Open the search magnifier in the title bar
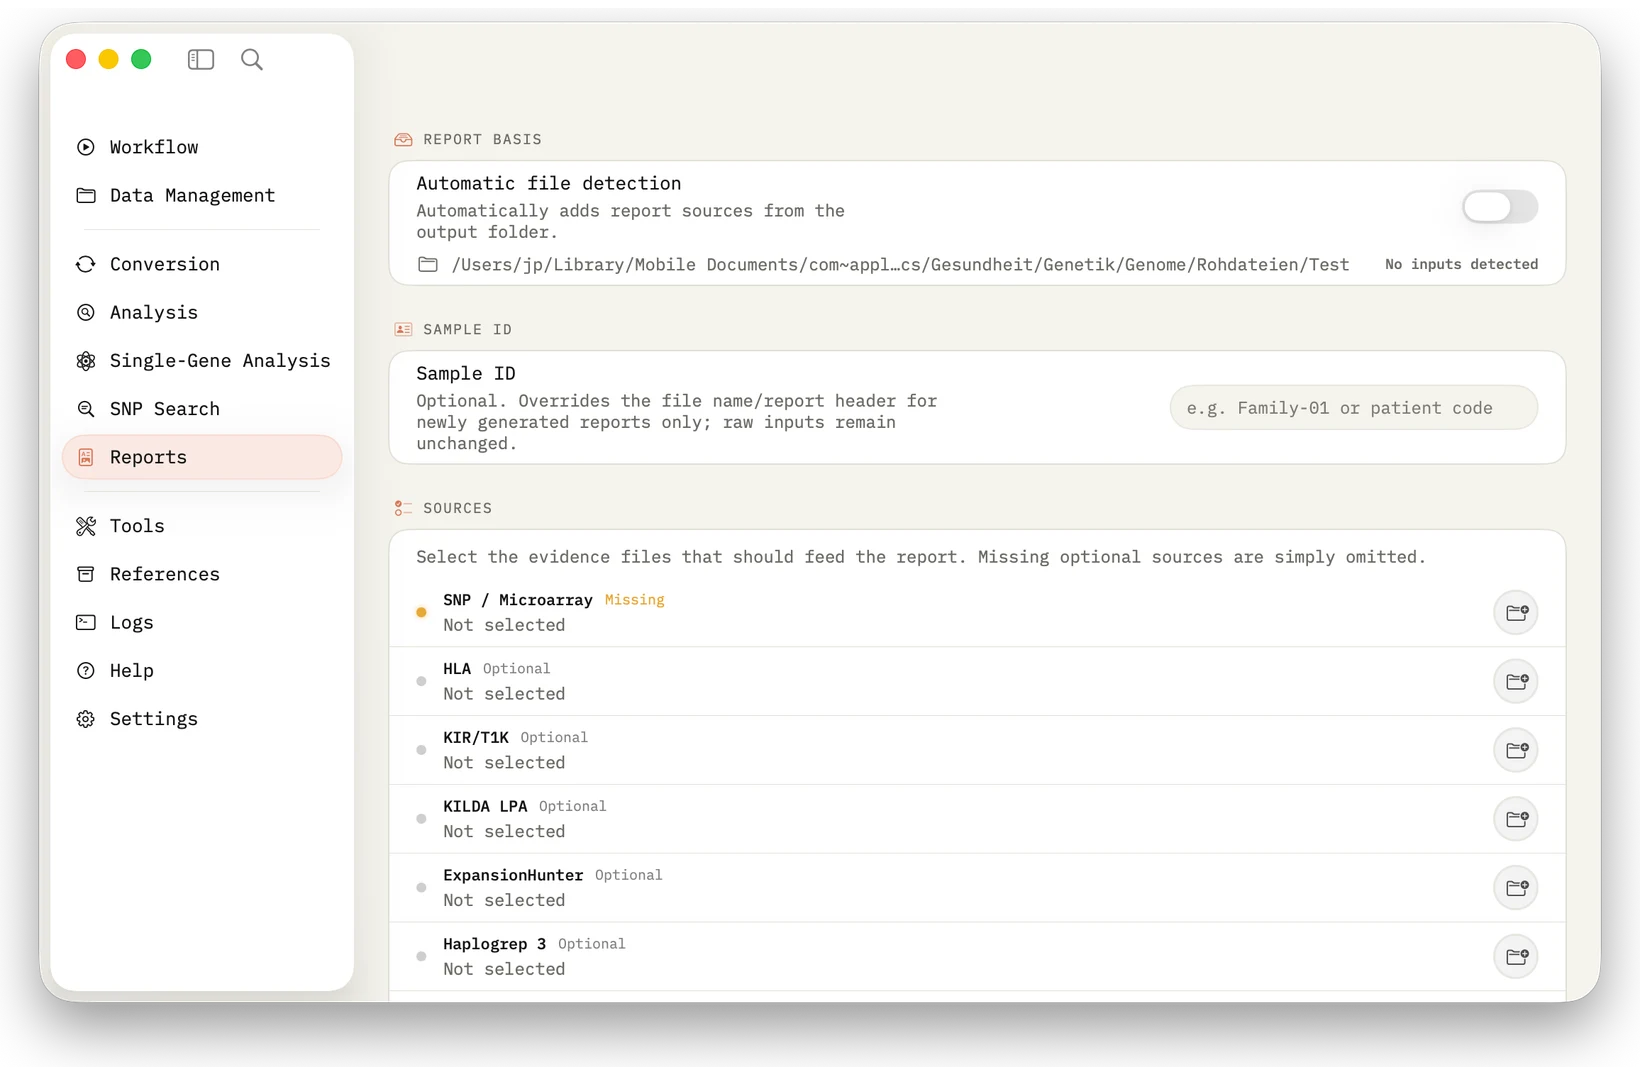The height and width of the screenshot is (1075, 1640). pos(252,60)
